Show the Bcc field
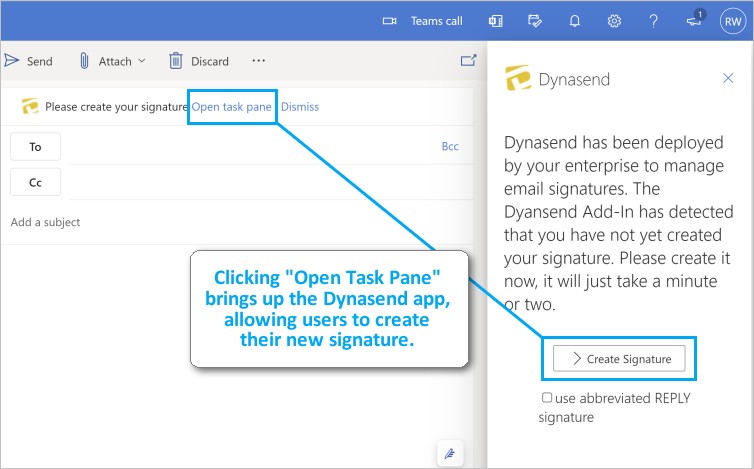Image resolution: width=754 pixels, height=469 pixels. [450, 146]
